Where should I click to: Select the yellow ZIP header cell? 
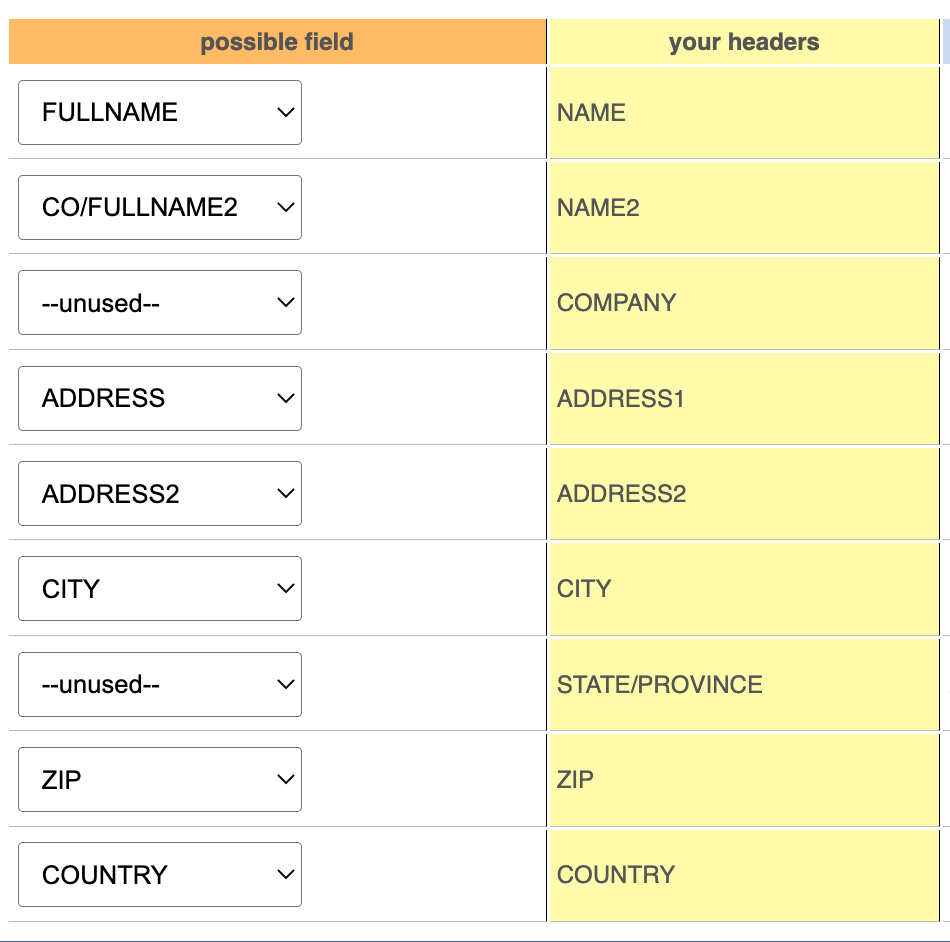[x=743, y=779]
